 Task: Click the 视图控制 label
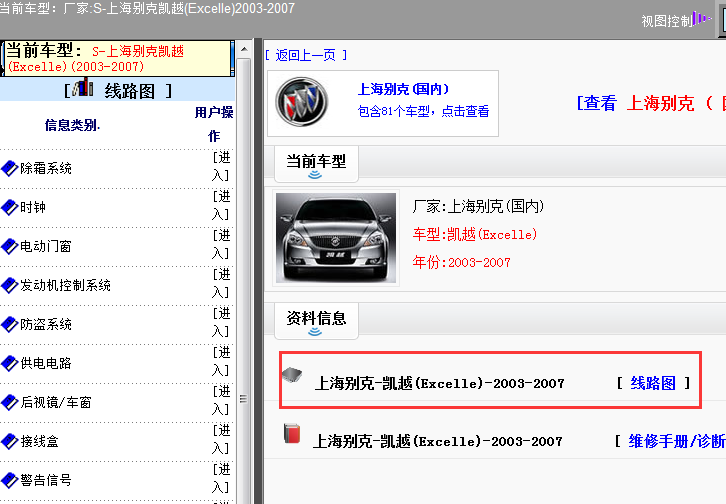tap(667, 21)
